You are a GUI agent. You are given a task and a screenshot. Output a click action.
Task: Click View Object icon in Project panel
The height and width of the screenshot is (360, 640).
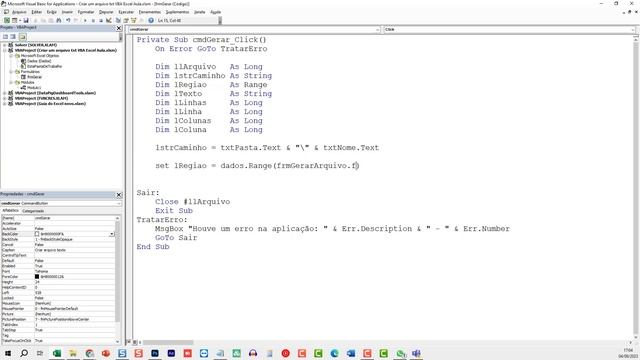[13, 36]
